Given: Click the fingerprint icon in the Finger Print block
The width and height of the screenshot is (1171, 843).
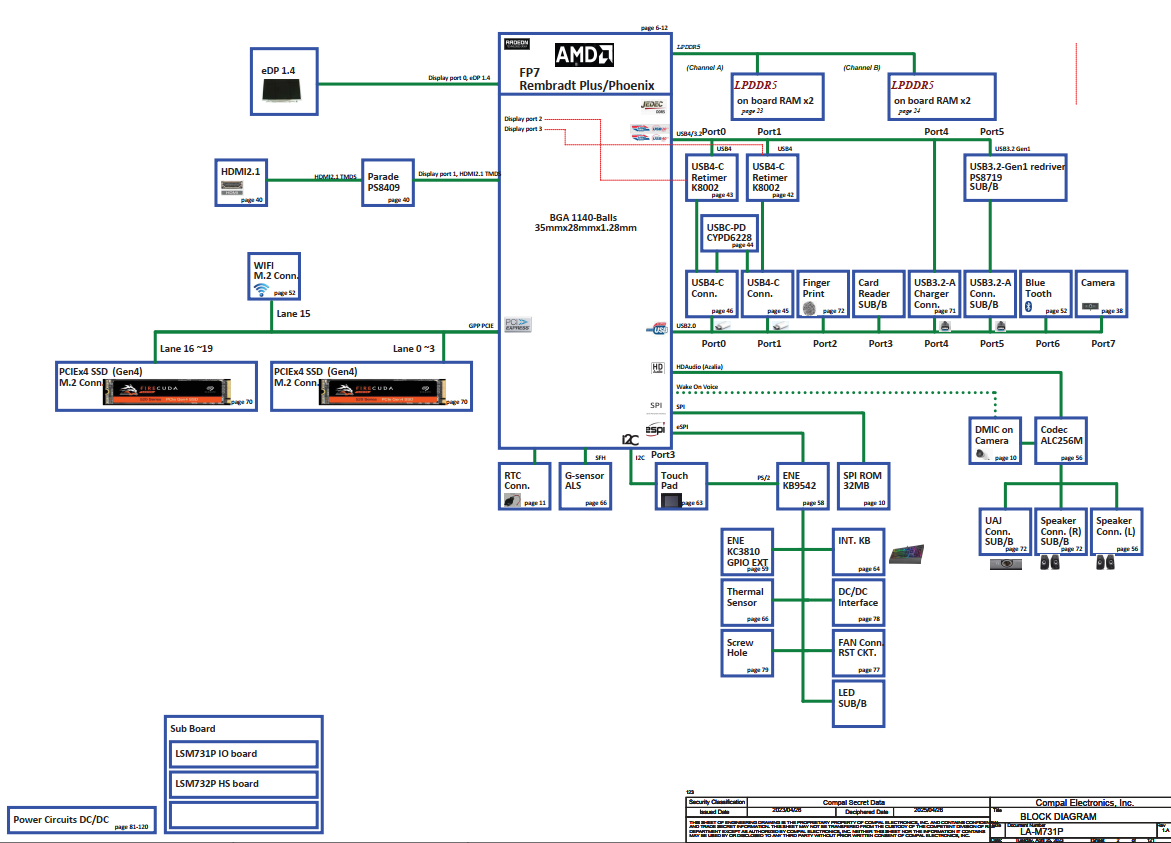Looking at the screenshot, I should (808, 310).
